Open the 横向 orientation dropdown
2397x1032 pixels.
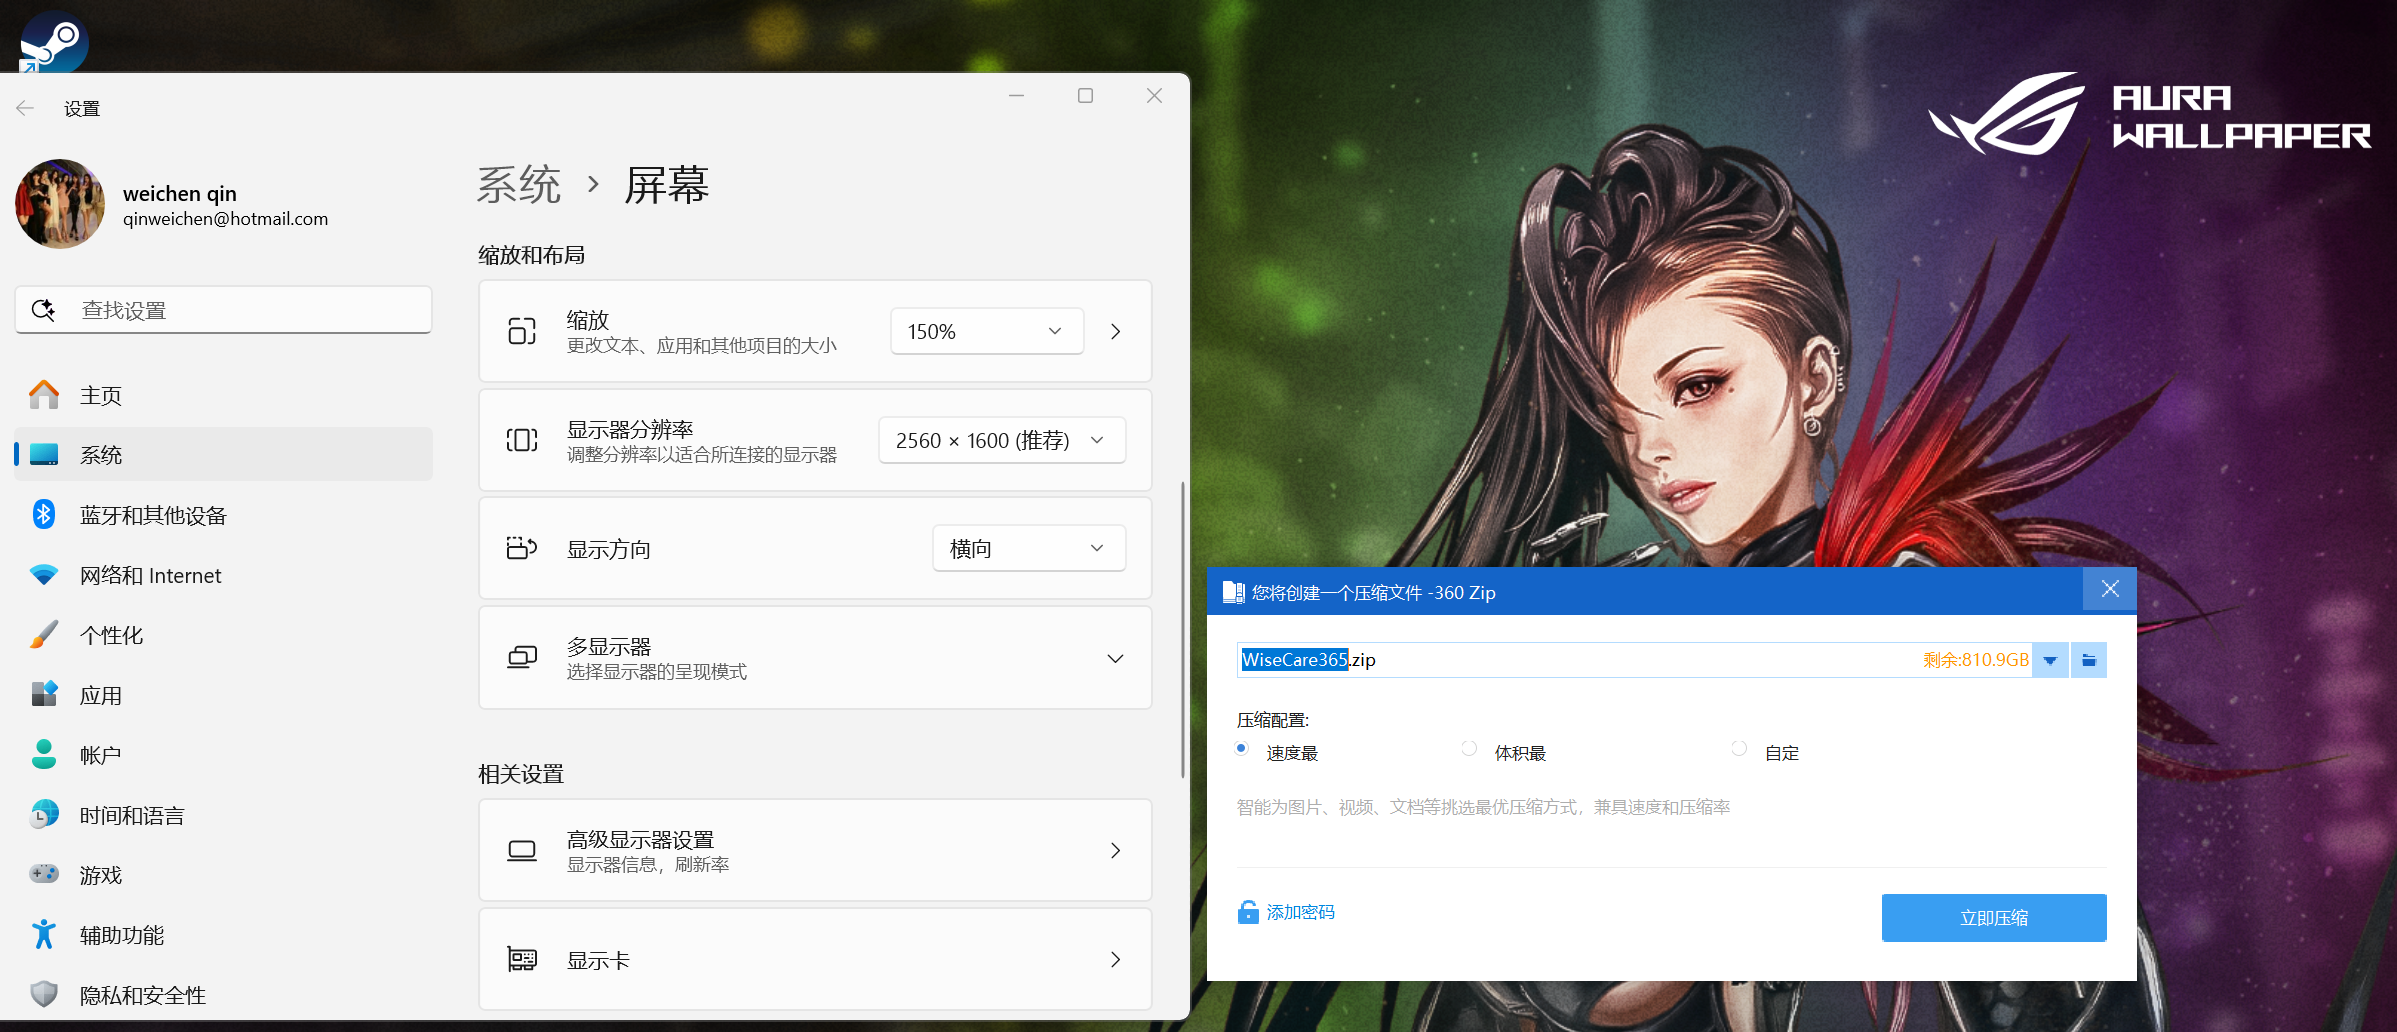click(1029, 548)
